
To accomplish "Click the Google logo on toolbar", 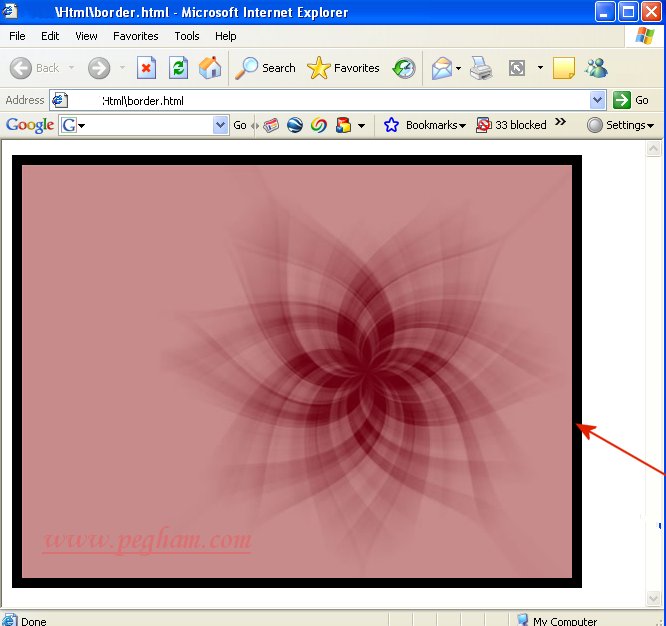I will pos(30,125).
